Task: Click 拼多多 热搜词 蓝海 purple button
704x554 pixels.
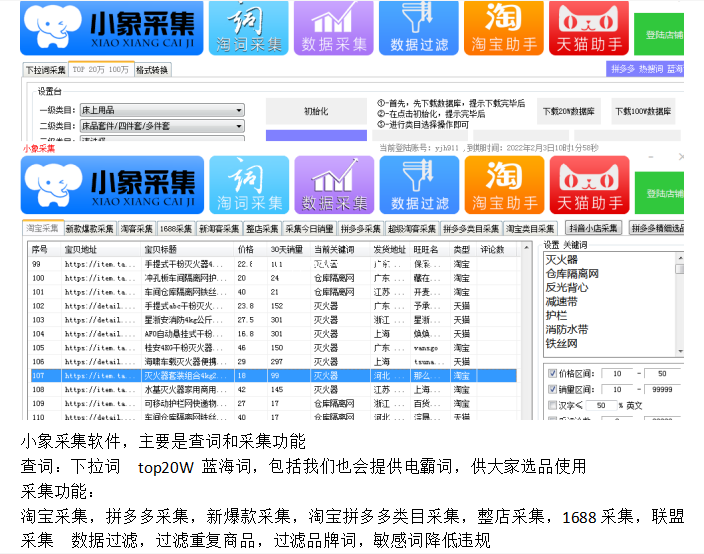Action: click(645, 69)
